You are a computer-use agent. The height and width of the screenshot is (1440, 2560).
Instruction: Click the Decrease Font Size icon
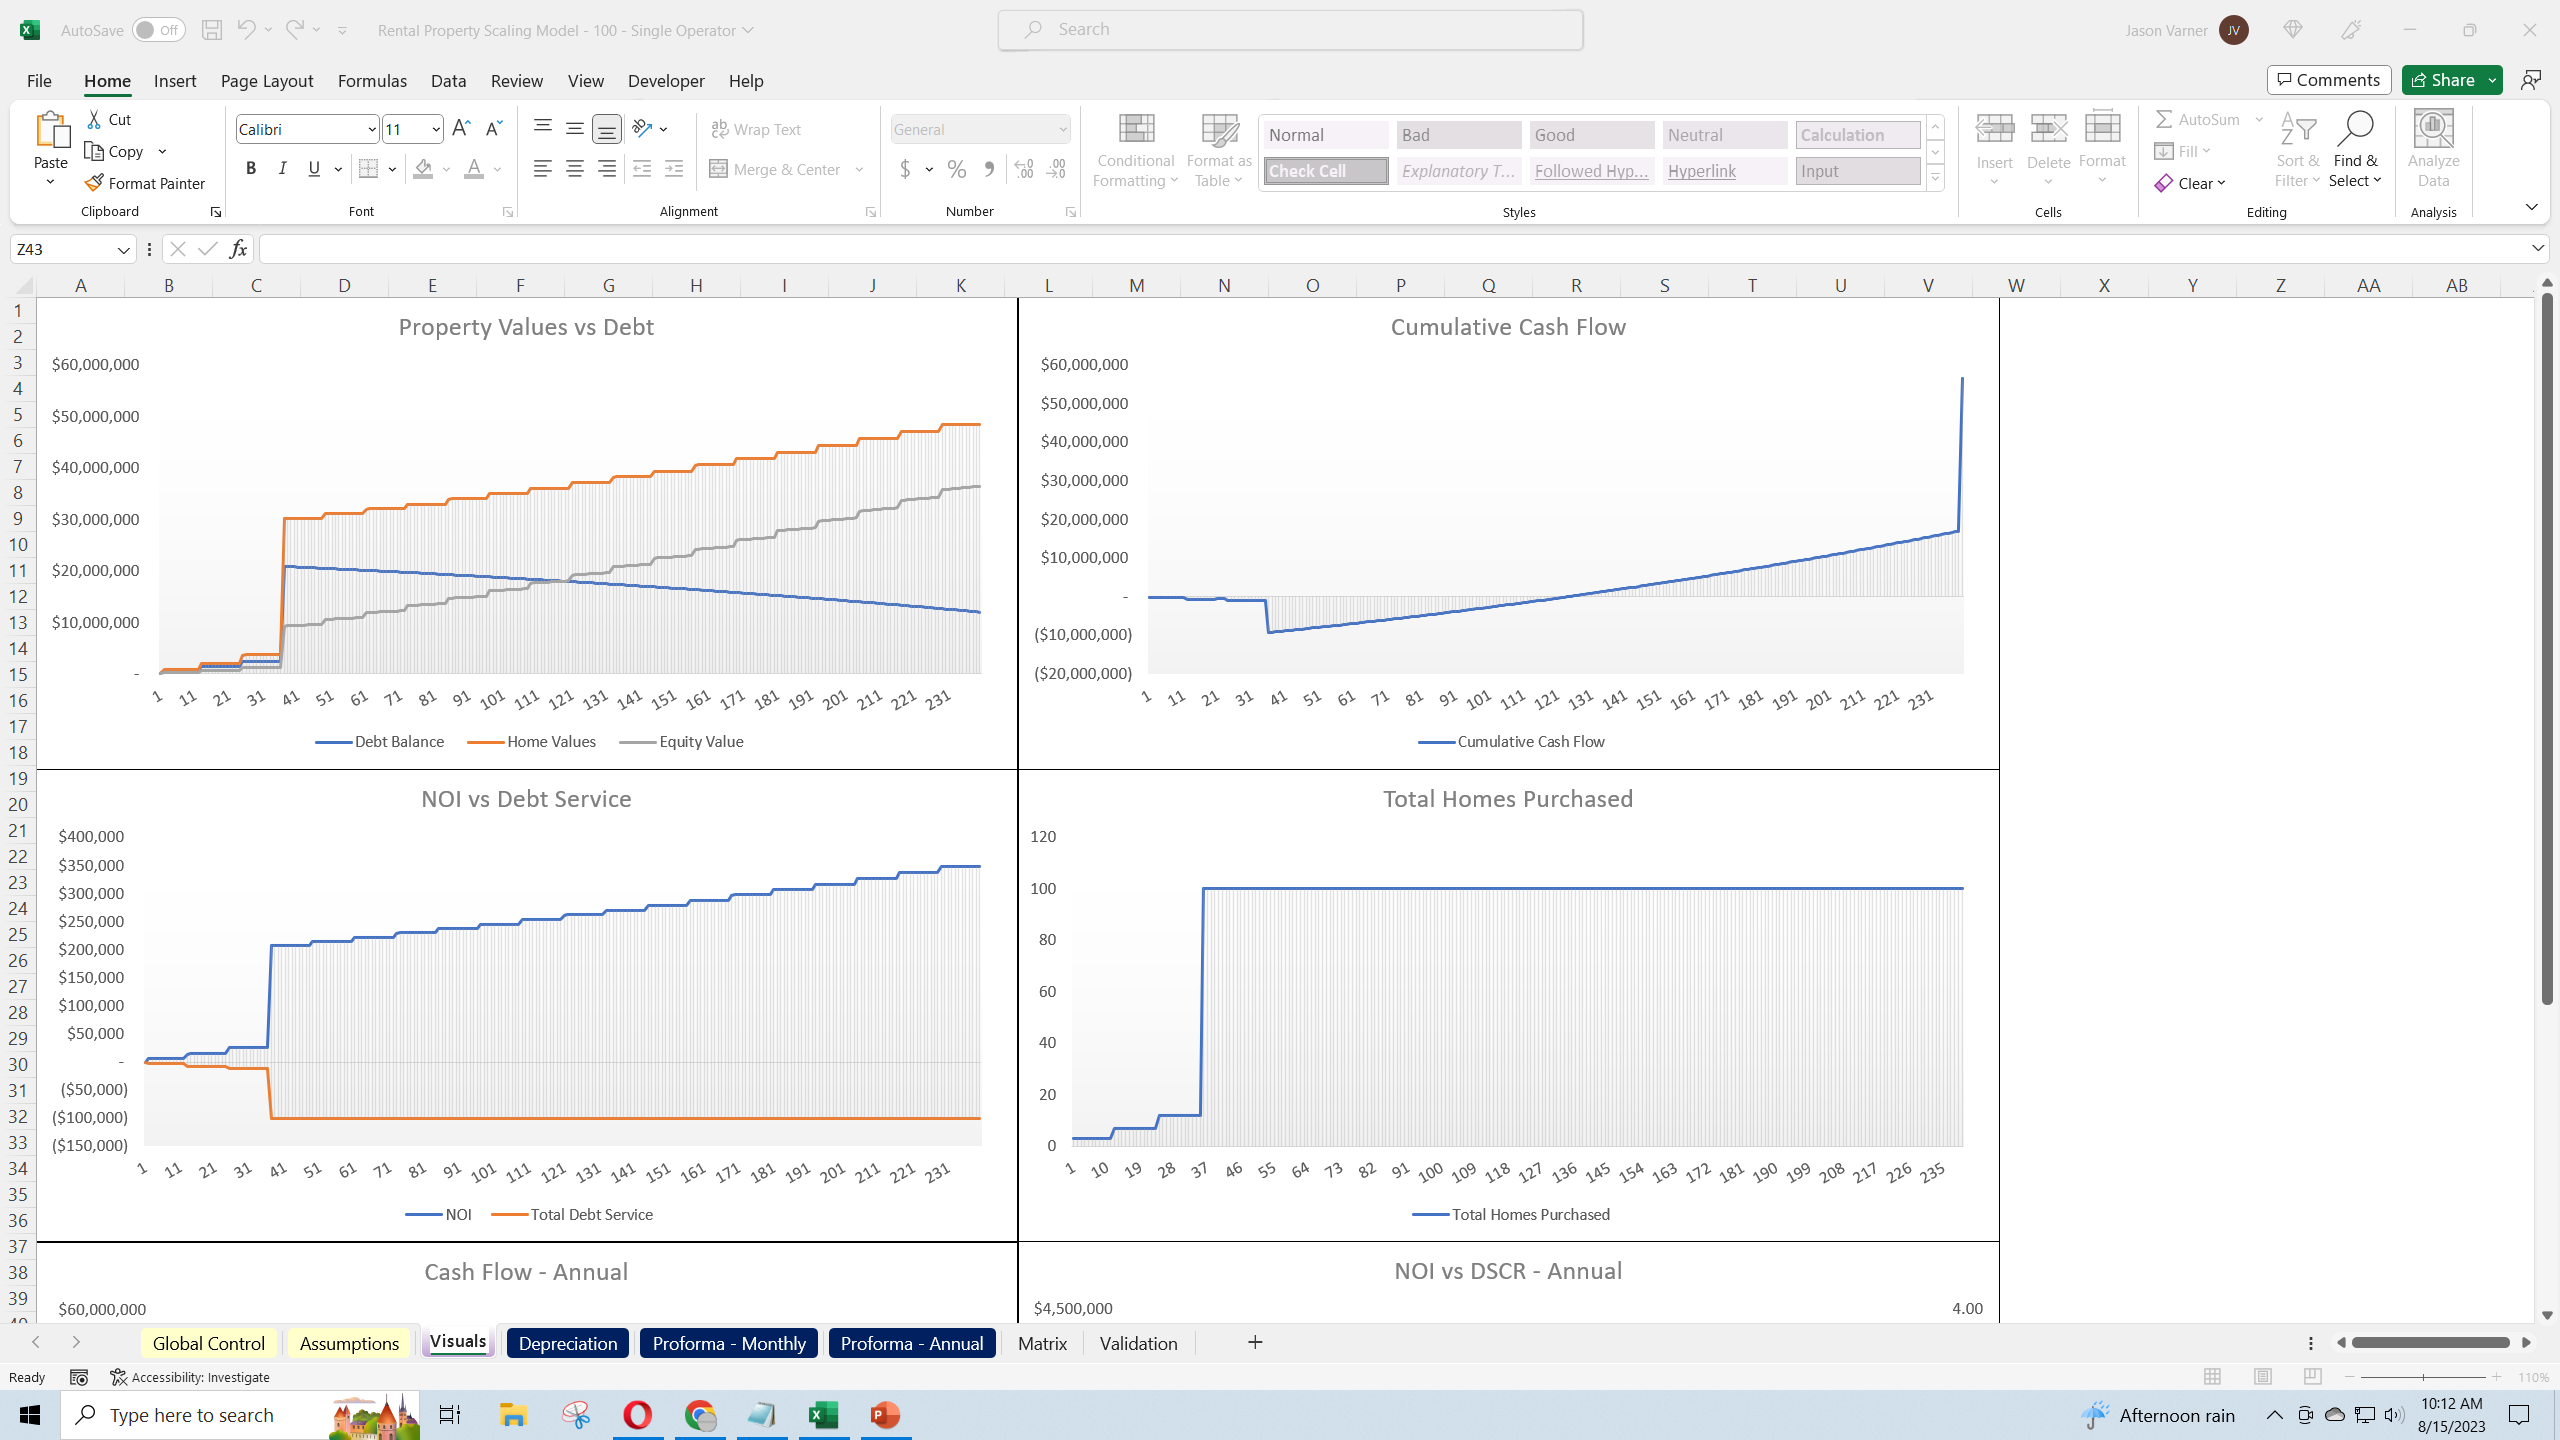pos(493,129)
